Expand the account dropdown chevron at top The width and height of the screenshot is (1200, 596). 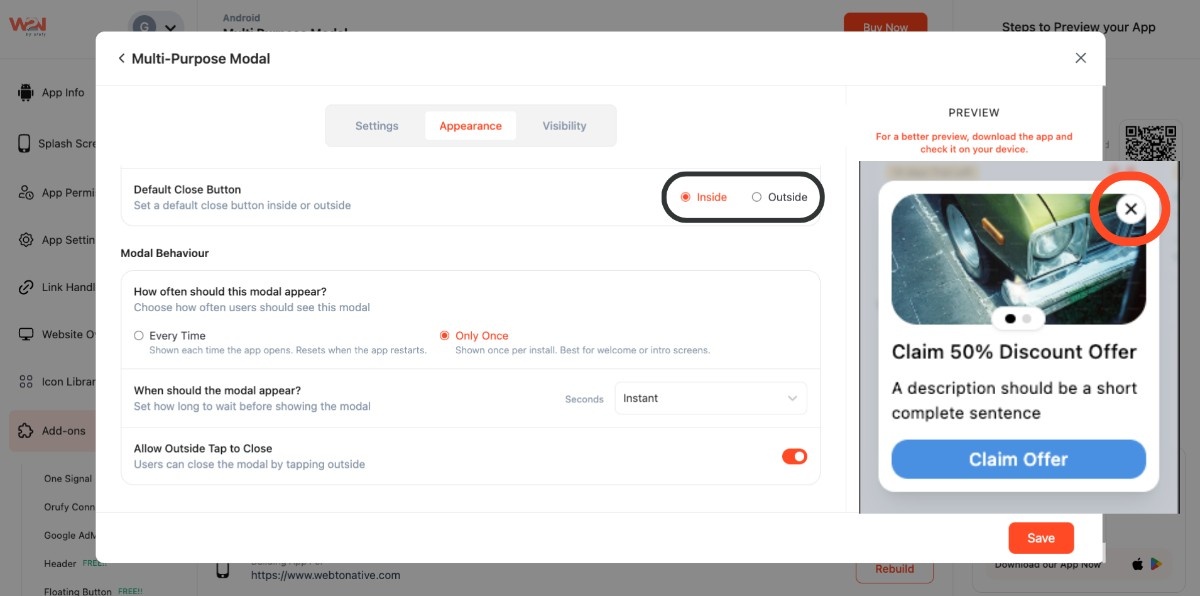click(x=171, y=29)
